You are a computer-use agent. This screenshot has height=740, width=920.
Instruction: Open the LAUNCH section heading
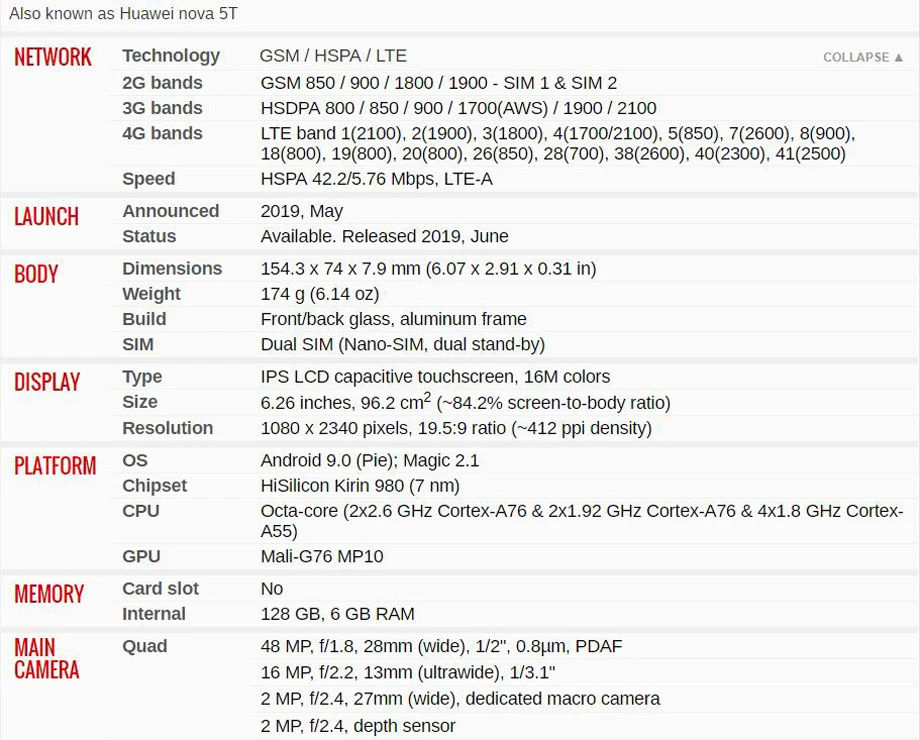click(46, 217)
